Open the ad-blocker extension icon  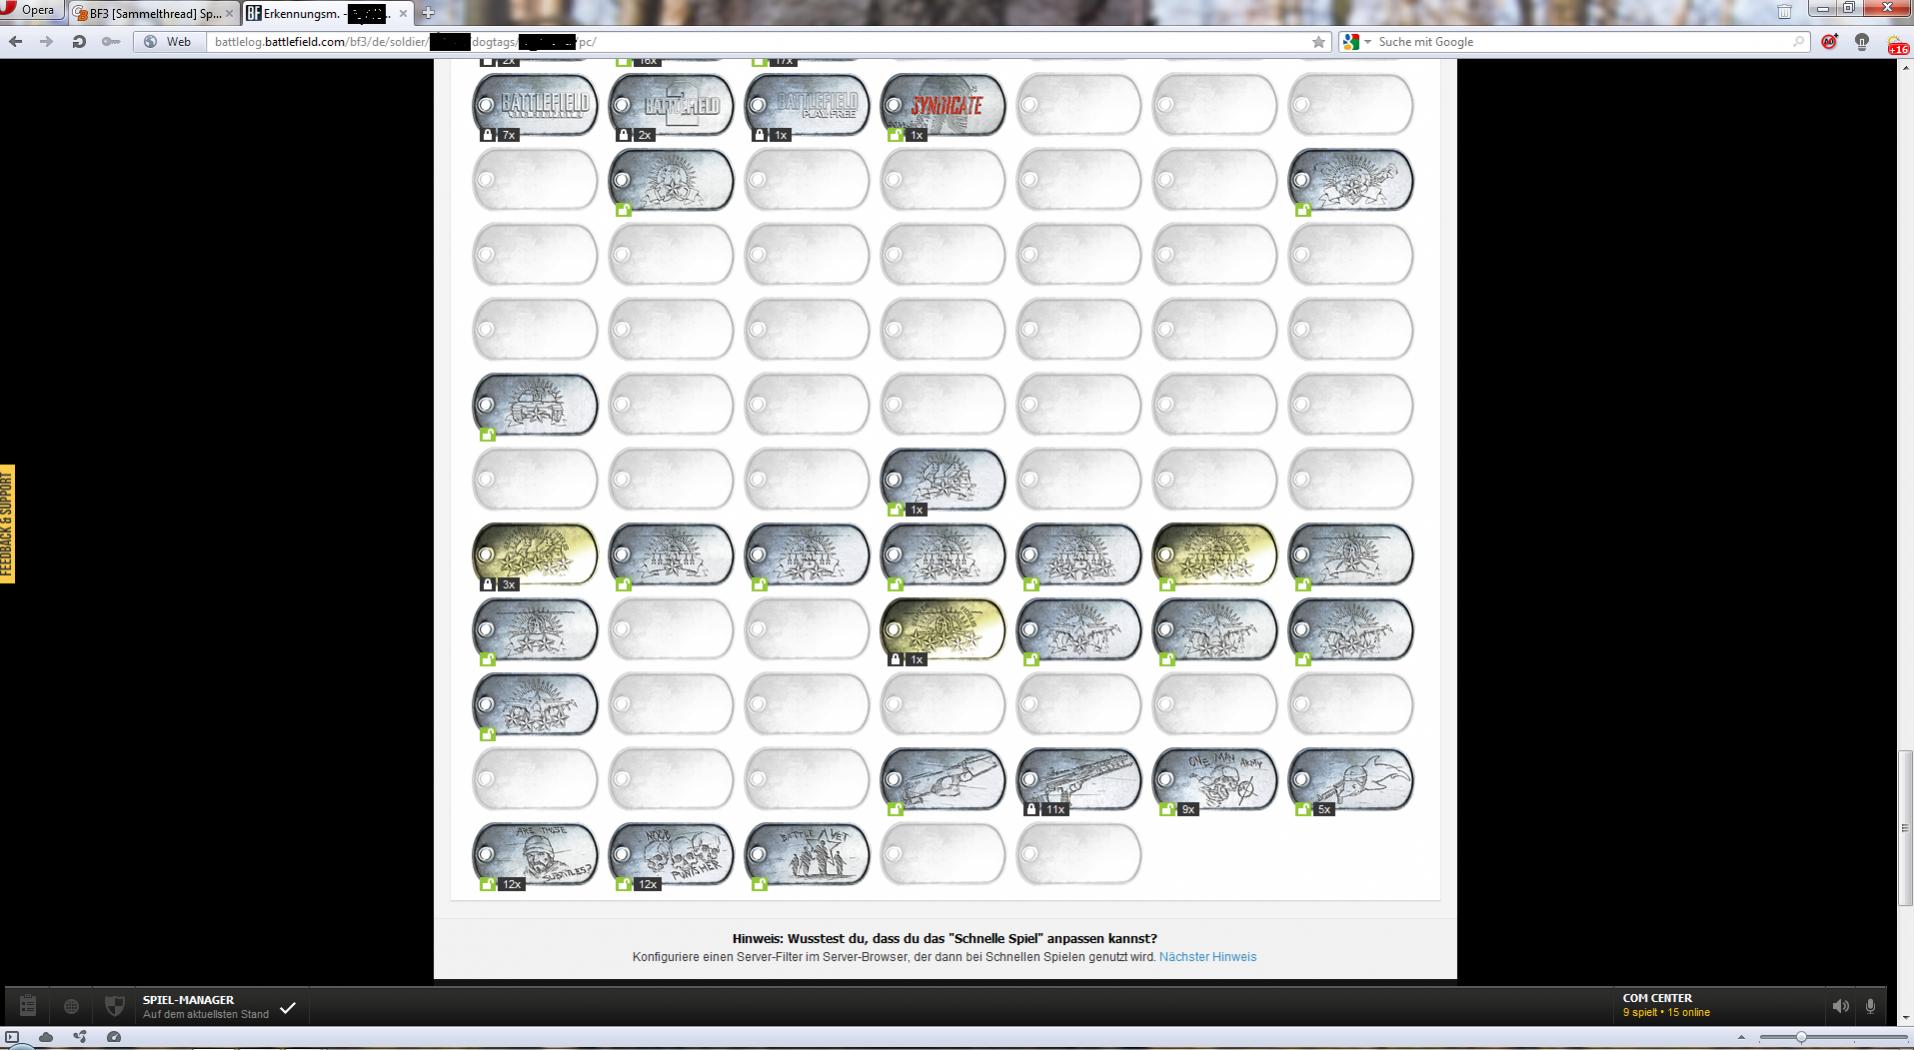[1829, 42]
